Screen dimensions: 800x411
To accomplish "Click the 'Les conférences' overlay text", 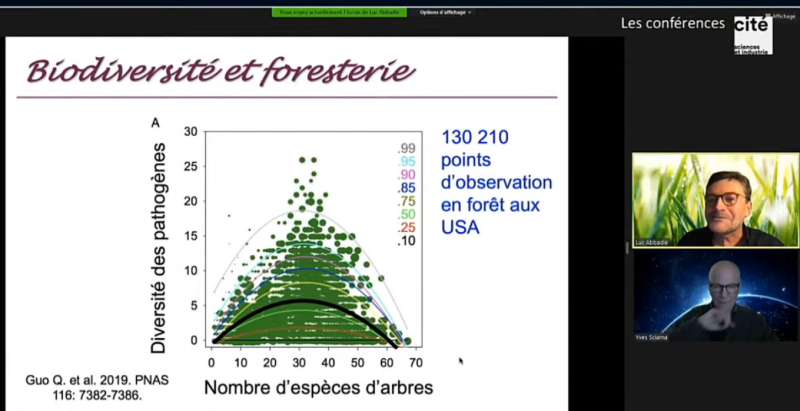I will coord(672,23).
